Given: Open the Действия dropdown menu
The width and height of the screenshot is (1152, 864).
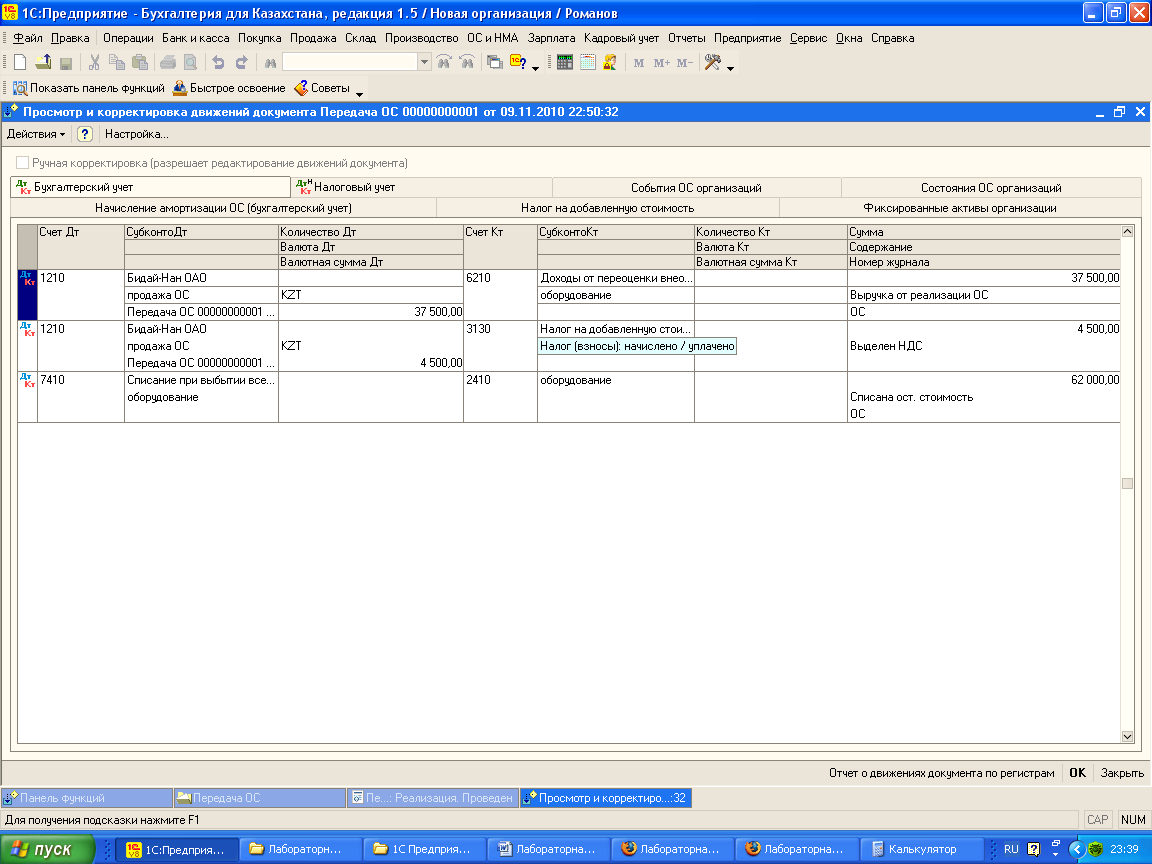Looking at the screenshot, I should (35, 134).
